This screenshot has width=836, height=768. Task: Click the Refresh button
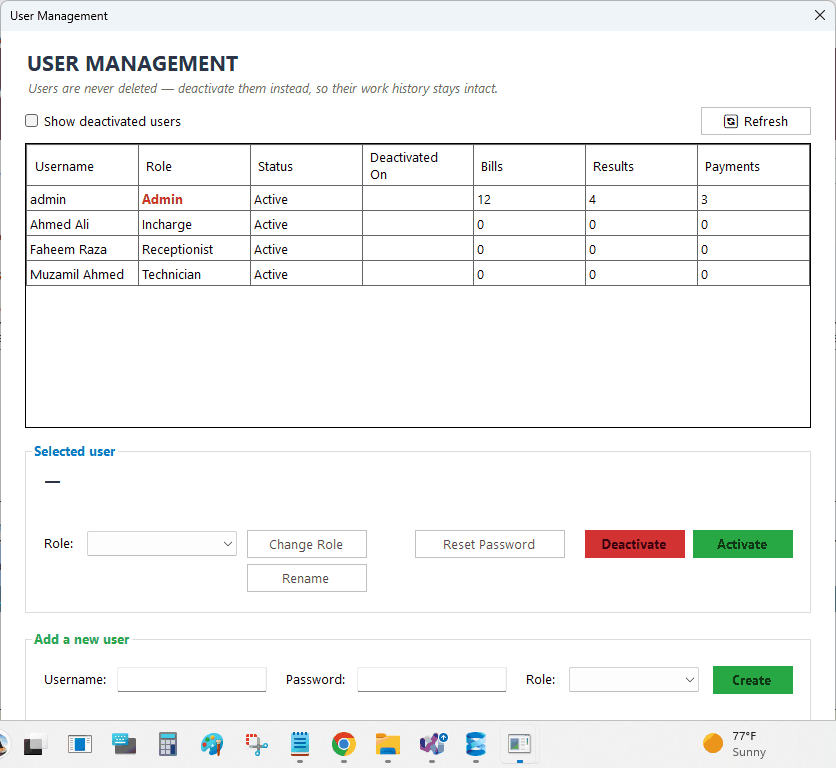(x=755, y=121)
